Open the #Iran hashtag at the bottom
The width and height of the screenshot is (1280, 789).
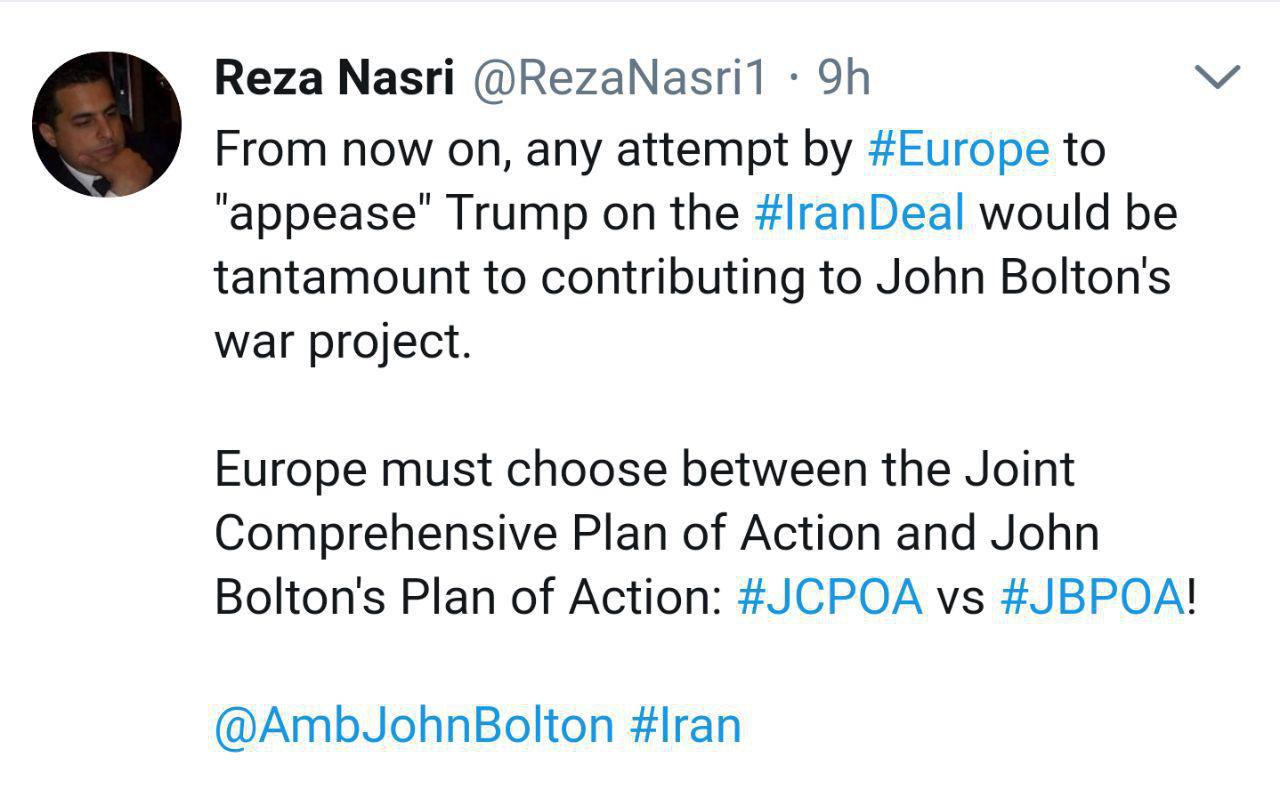click(x=686, y=726)
